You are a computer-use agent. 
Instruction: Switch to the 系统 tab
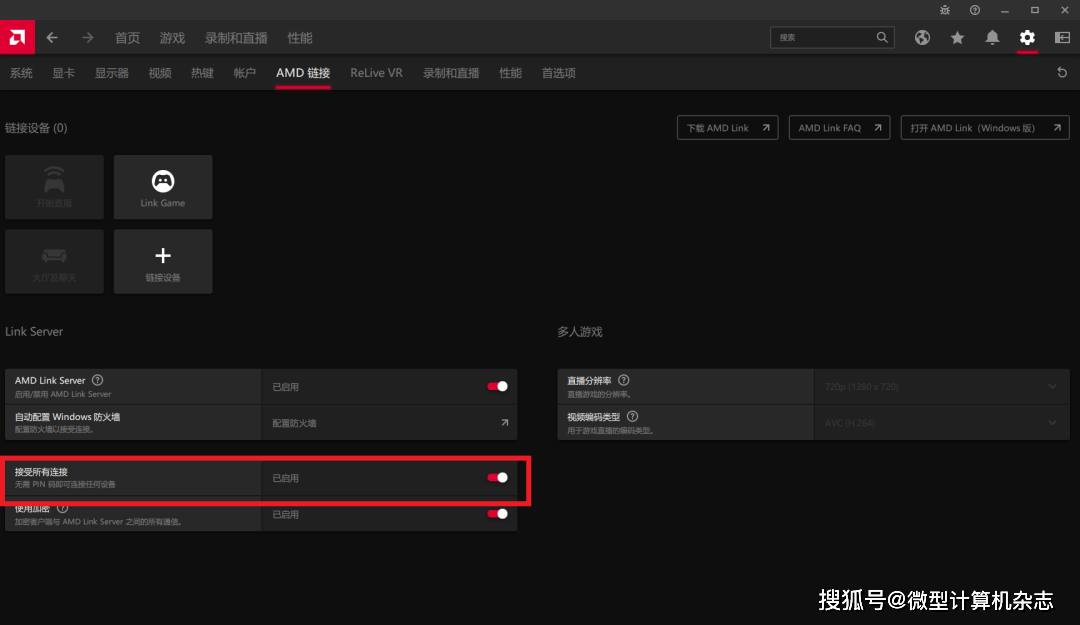(21, 73)
